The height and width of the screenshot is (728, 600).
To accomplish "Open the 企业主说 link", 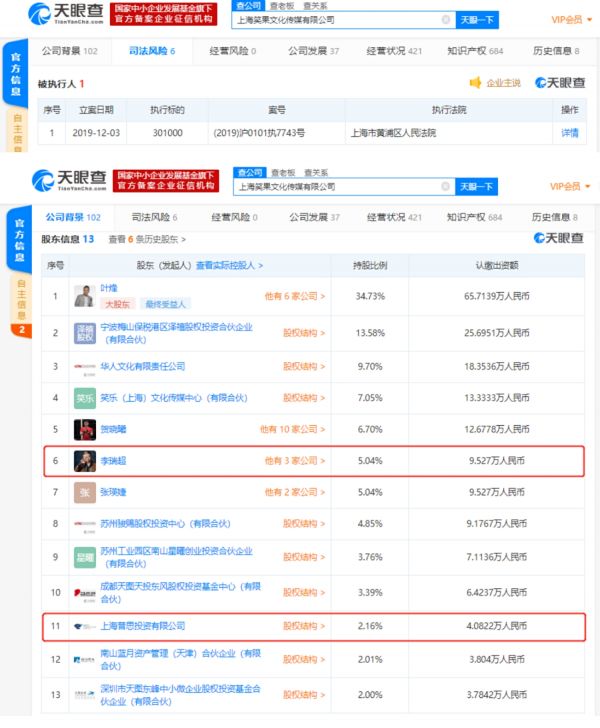I will pyautogui.click(x=503, y=83).
